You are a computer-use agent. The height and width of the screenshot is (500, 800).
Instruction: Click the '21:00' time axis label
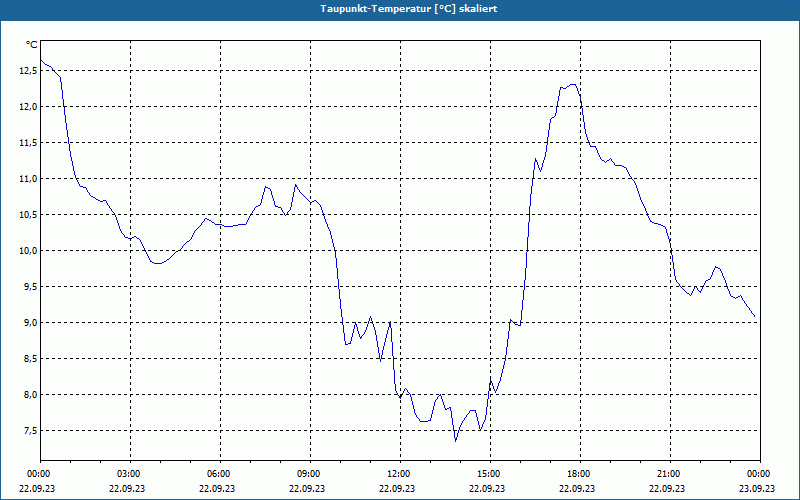pos(670,474)
